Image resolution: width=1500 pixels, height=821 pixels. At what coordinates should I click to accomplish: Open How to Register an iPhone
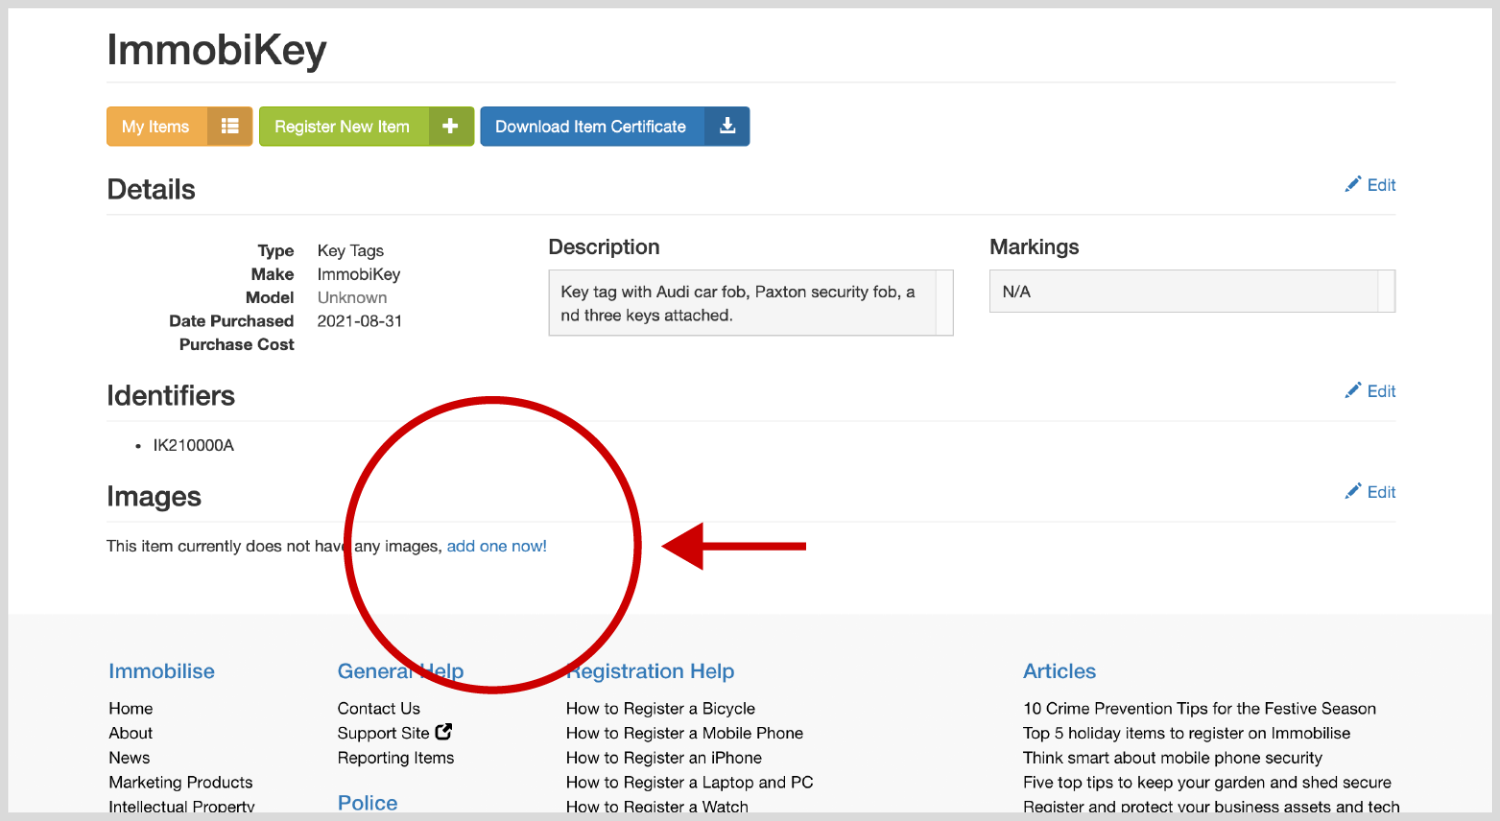[663, 758]
